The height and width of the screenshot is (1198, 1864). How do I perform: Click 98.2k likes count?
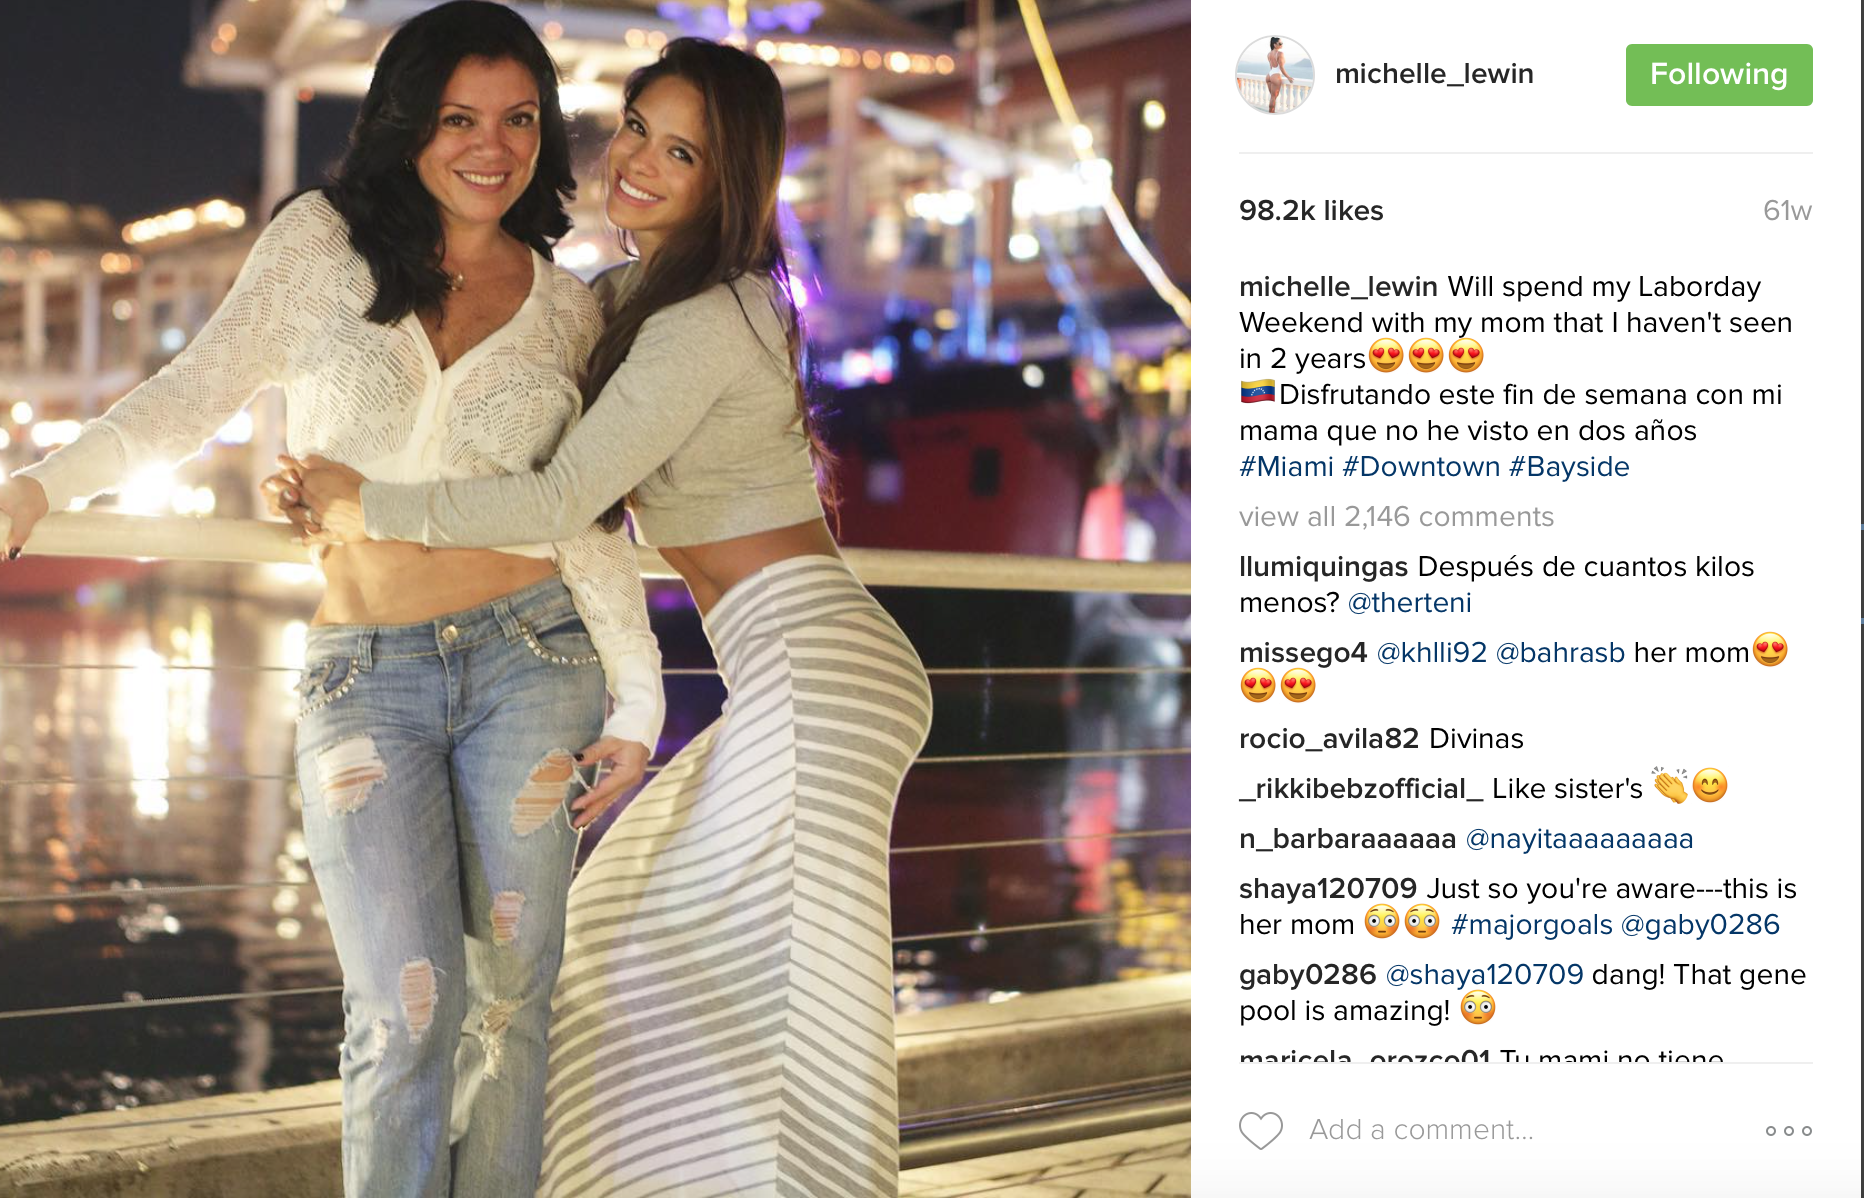1311,211
